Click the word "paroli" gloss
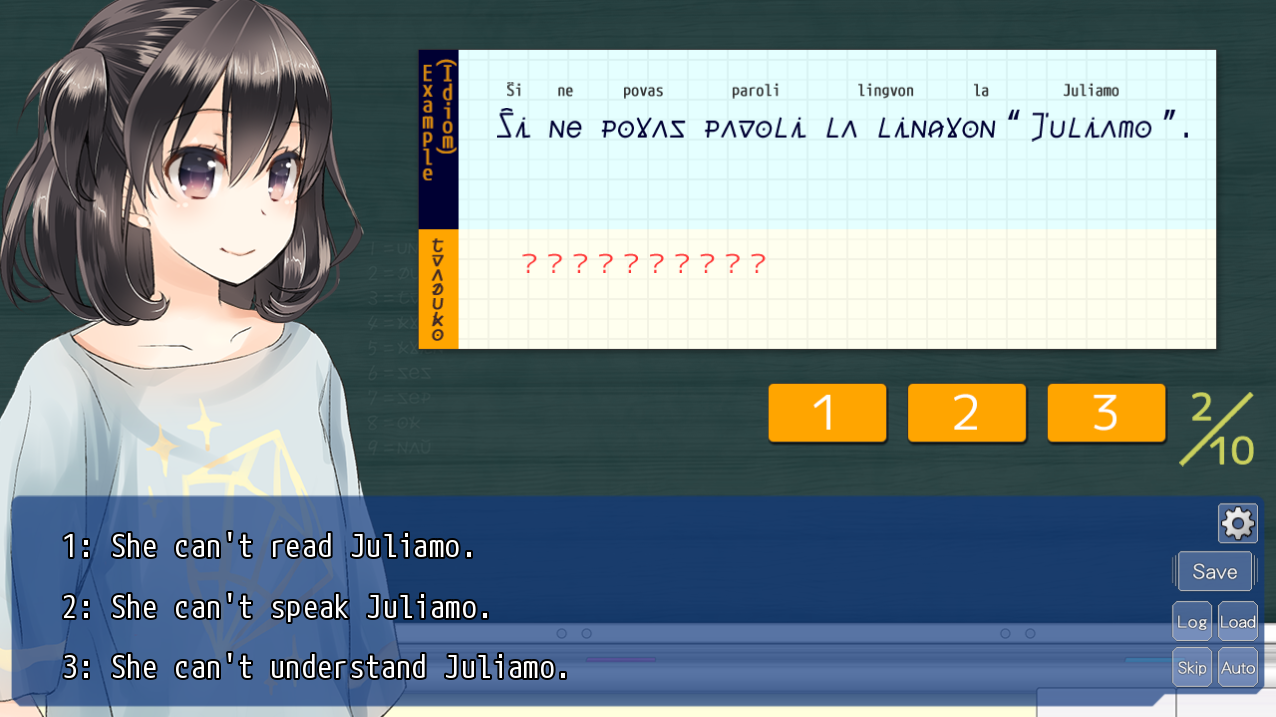 coord(755,91)
